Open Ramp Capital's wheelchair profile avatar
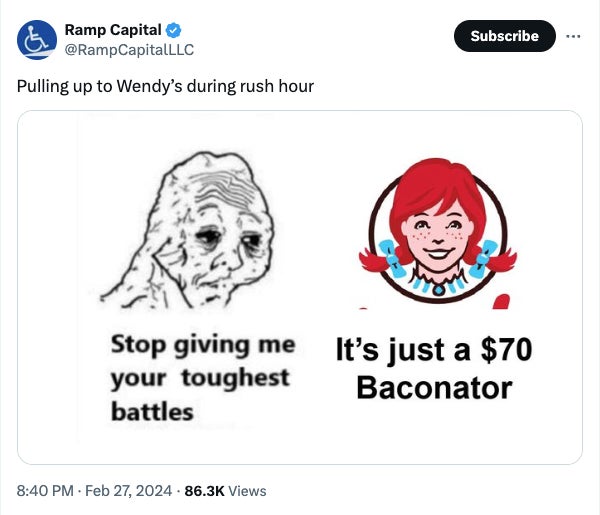The height and width of the screenshot is (515, 600). point(36,38)
